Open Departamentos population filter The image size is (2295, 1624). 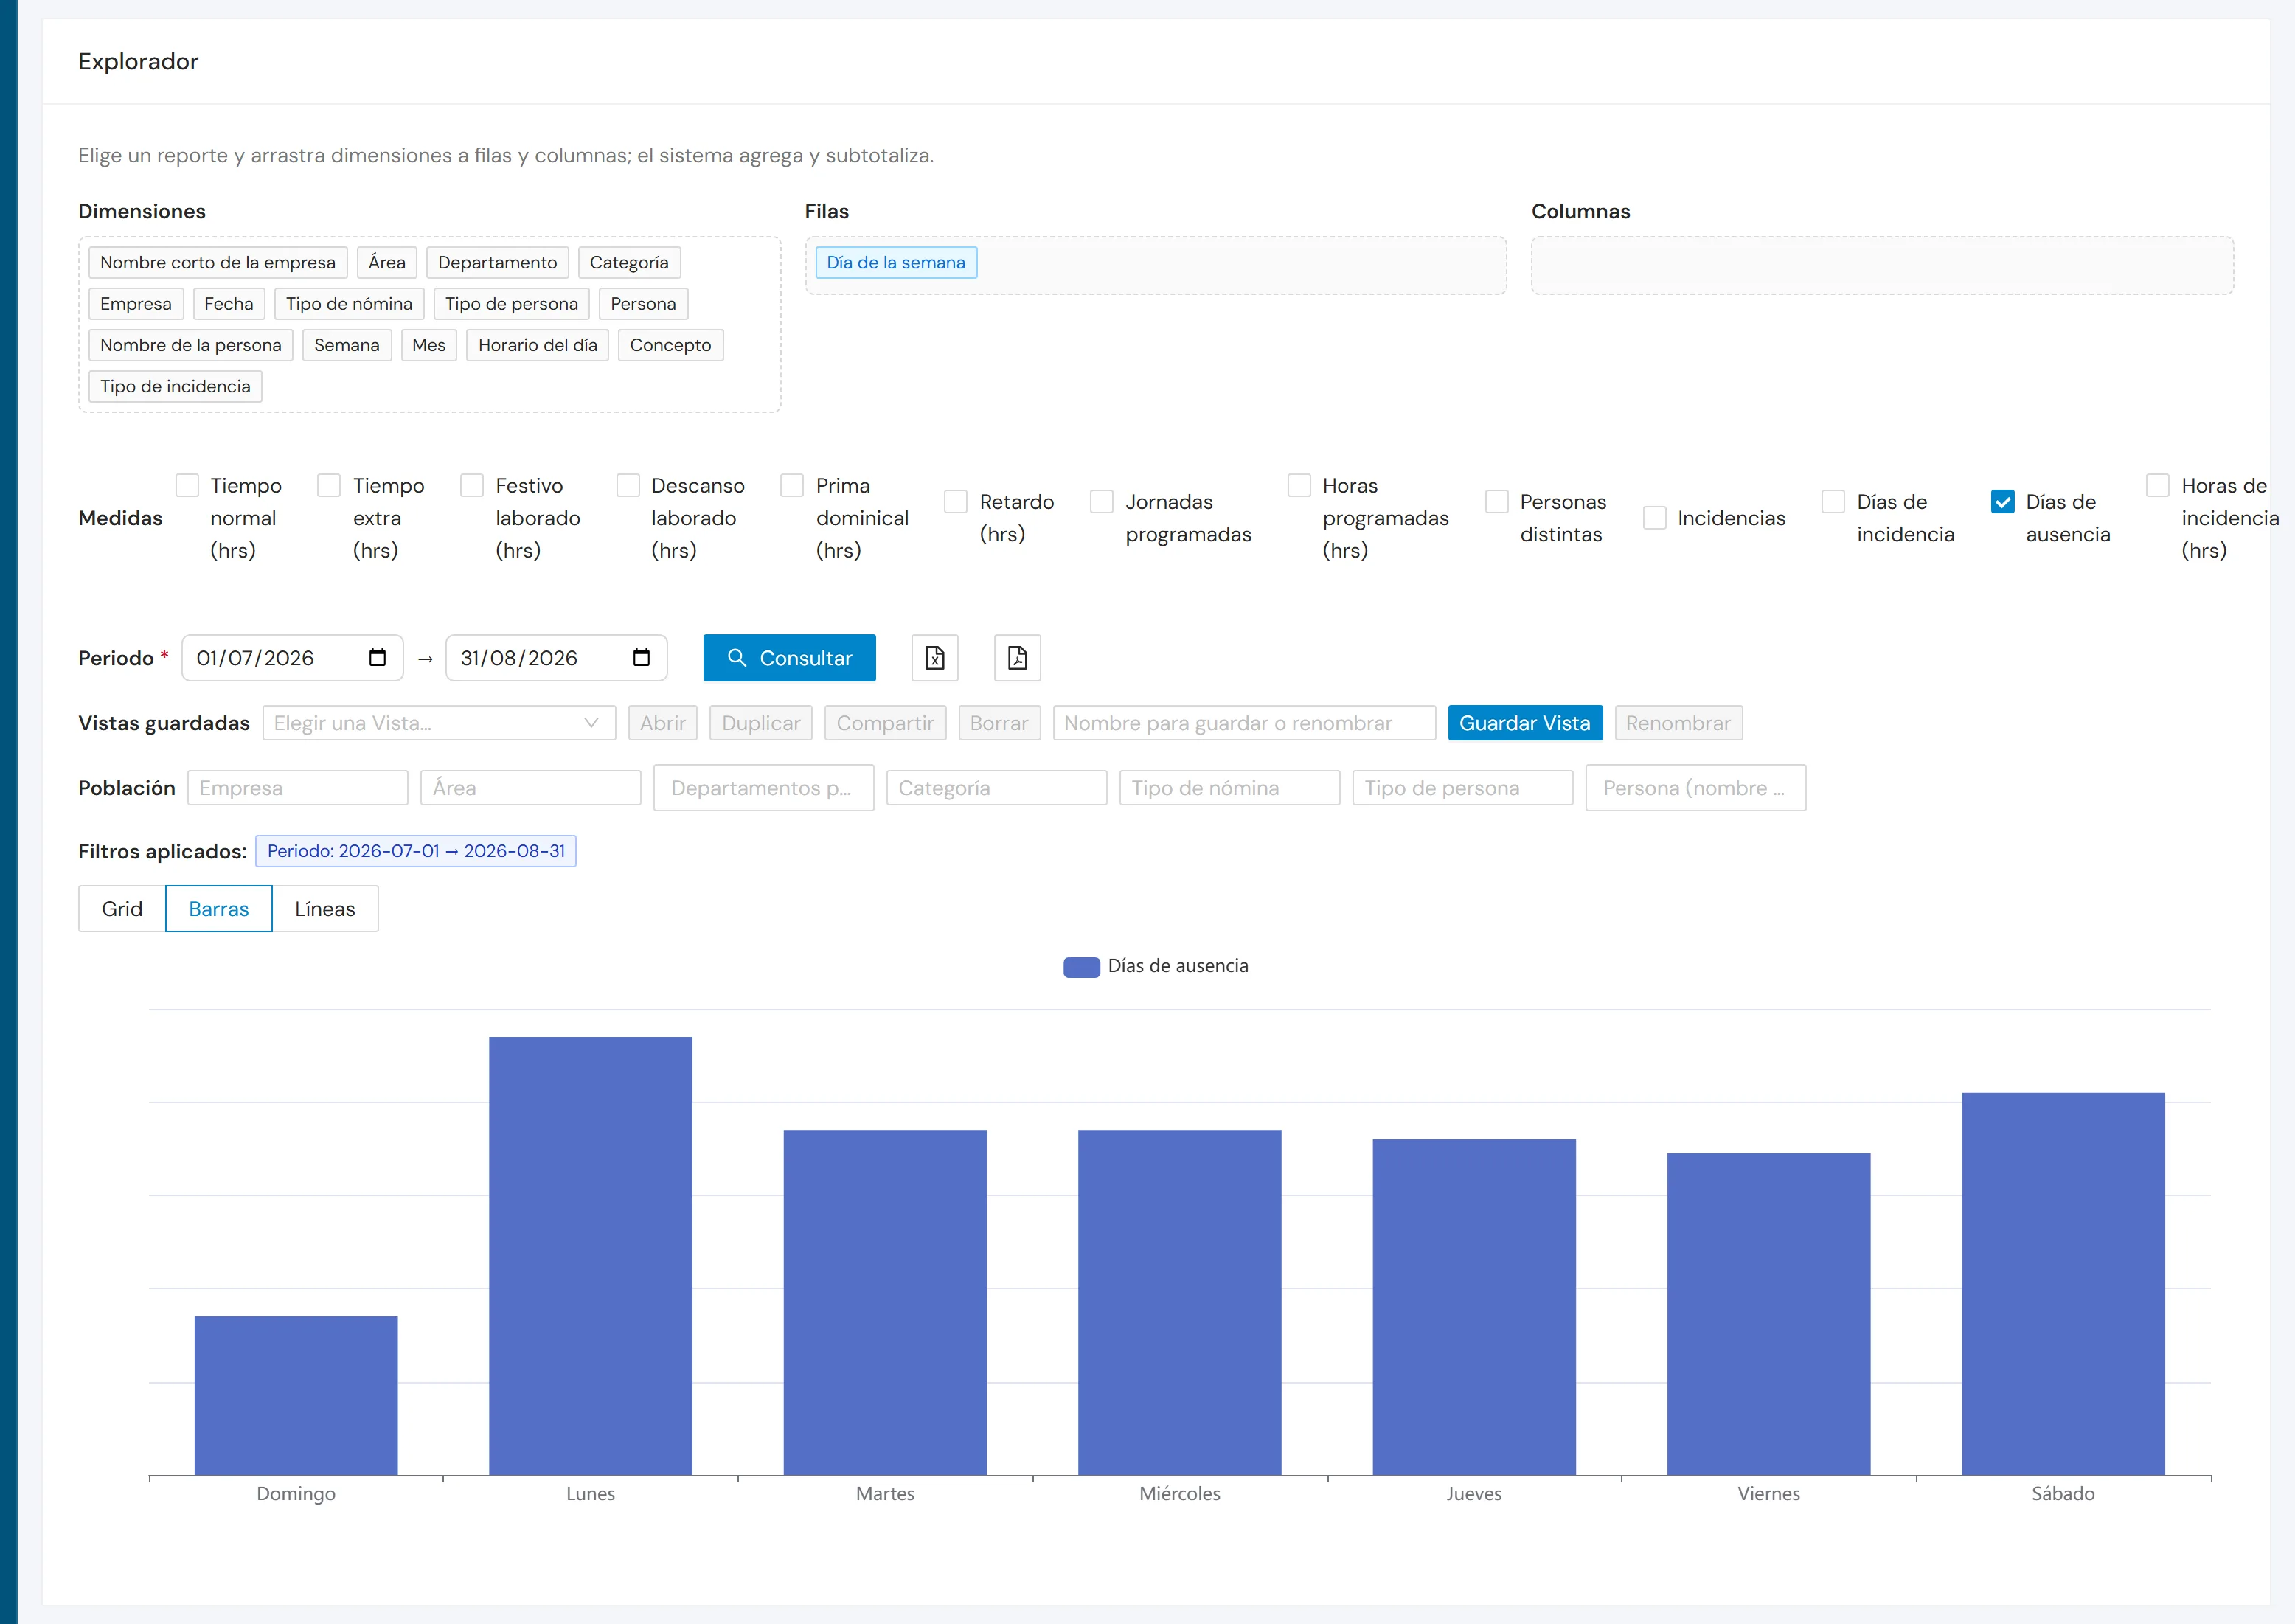[x=764, y=788]
